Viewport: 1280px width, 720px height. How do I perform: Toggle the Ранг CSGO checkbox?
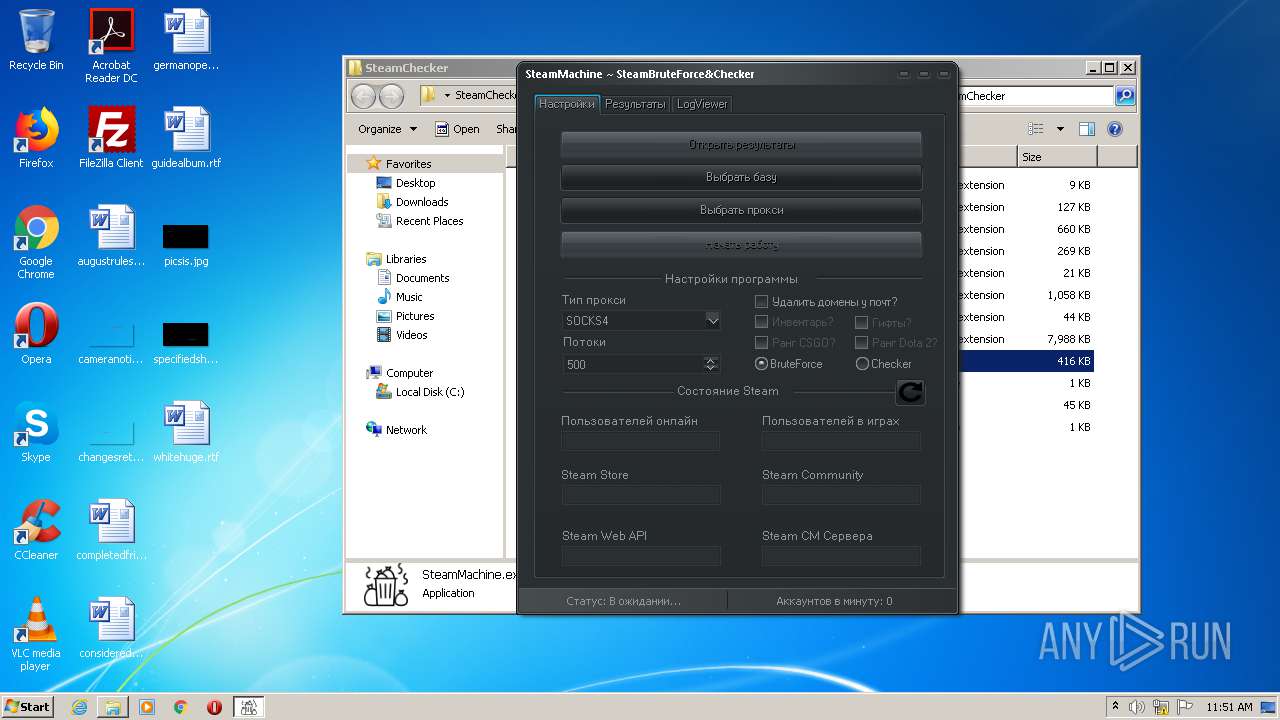pos(761,342)
